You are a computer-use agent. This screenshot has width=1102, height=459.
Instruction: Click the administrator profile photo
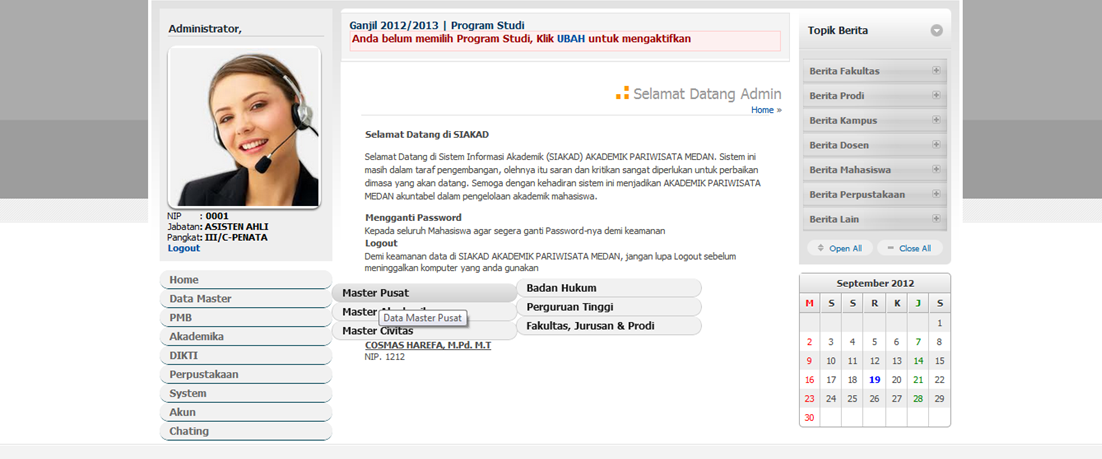[244, 128]
